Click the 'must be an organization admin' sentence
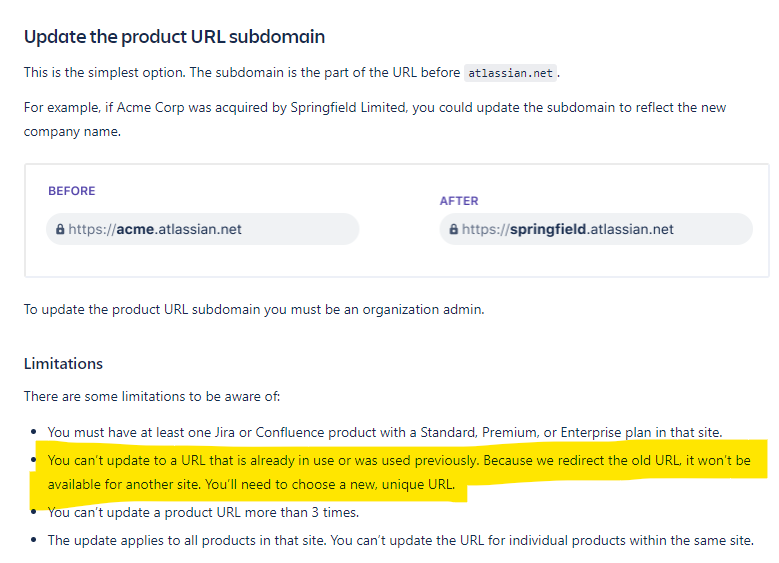779x563 pixels. [254, 309]
